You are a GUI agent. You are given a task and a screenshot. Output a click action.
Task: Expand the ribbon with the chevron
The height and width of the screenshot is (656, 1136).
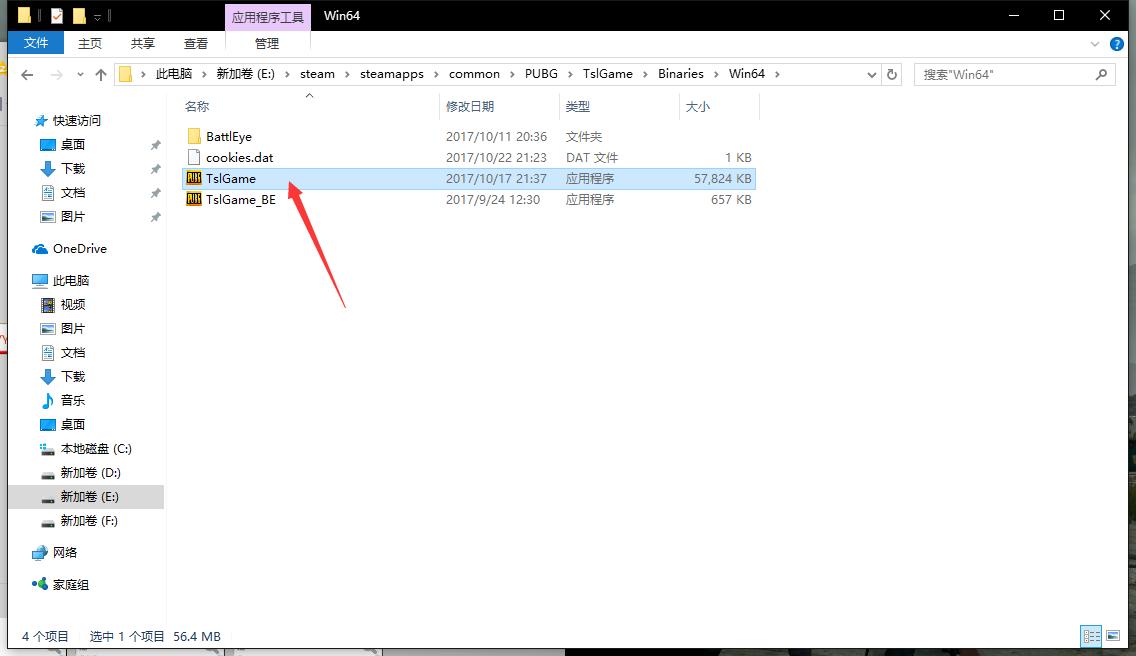tap(1095, 44)
